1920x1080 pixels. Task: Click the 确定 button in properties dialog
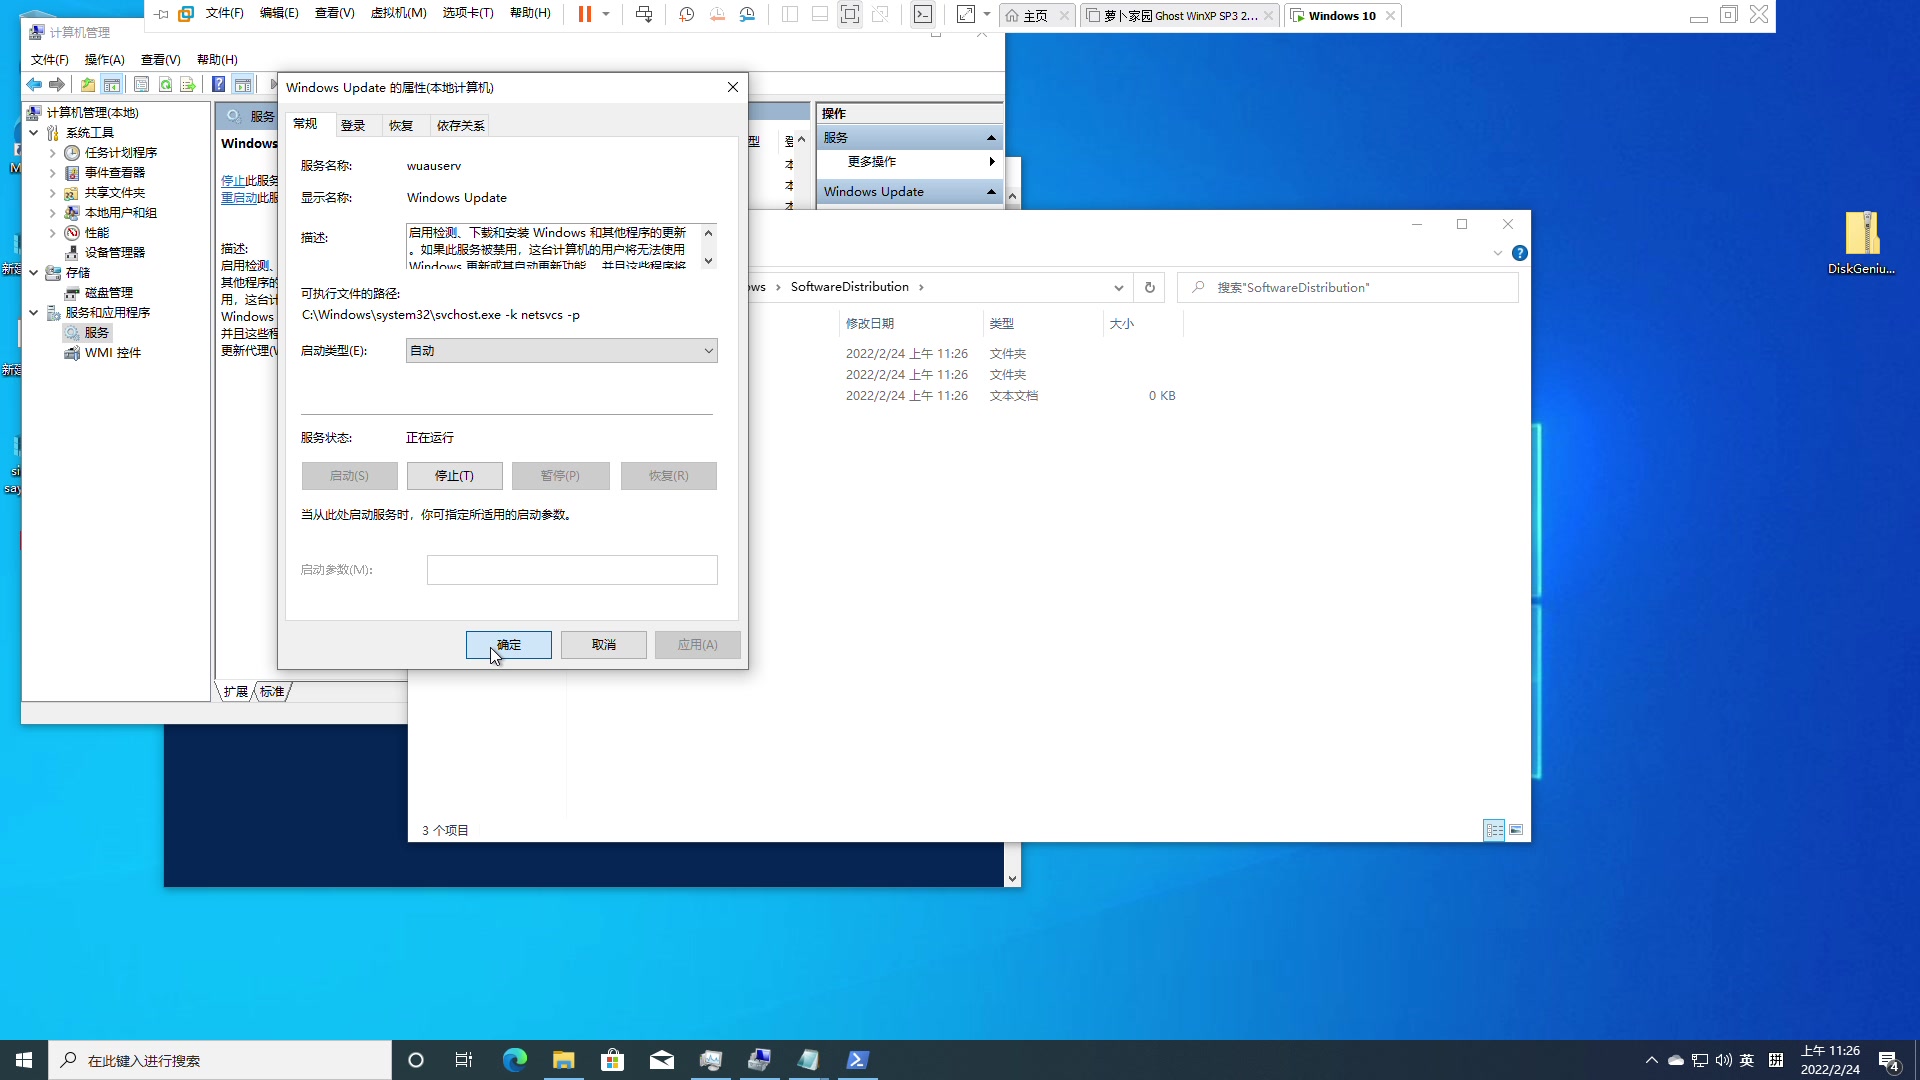coord(508,645)
